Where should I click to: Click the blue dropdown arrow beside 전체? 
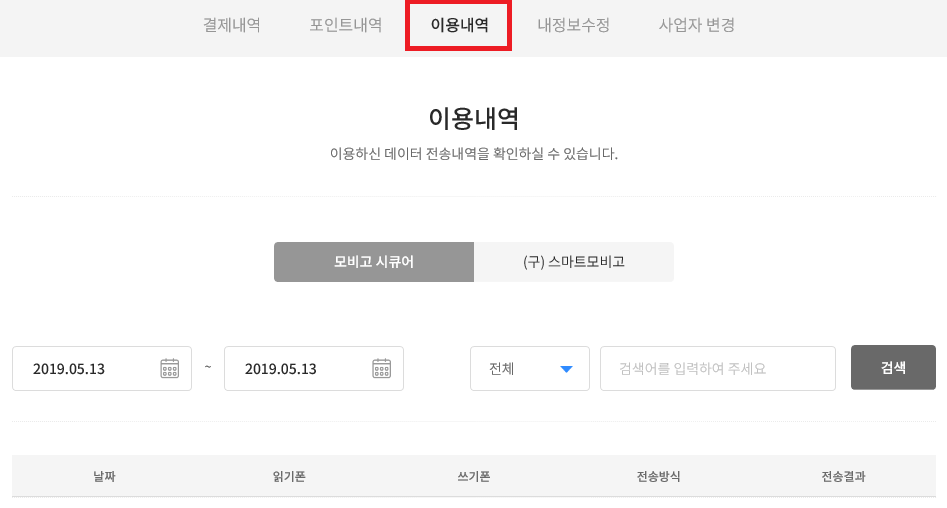click(566, 369)
